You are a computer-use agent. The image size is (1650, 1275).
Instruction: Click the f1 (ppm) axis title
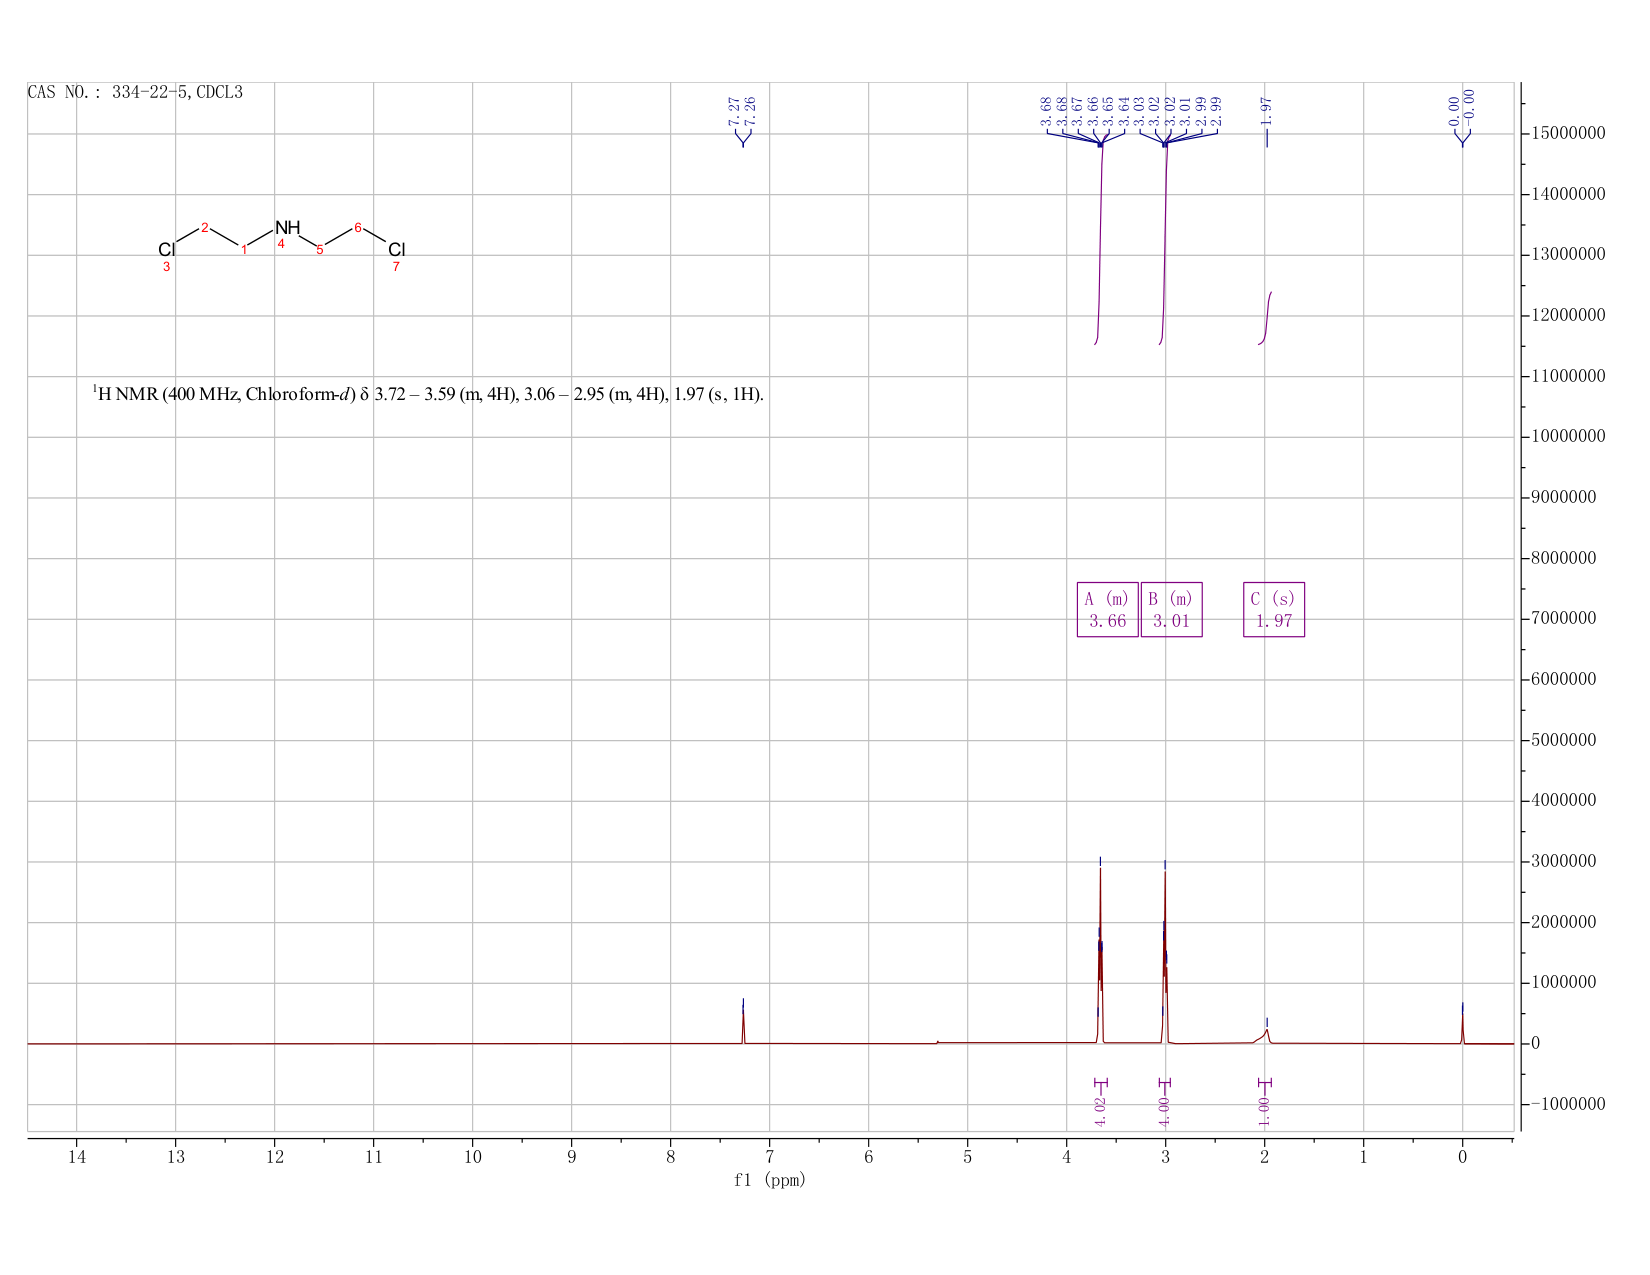click(x=770, y=1180)
